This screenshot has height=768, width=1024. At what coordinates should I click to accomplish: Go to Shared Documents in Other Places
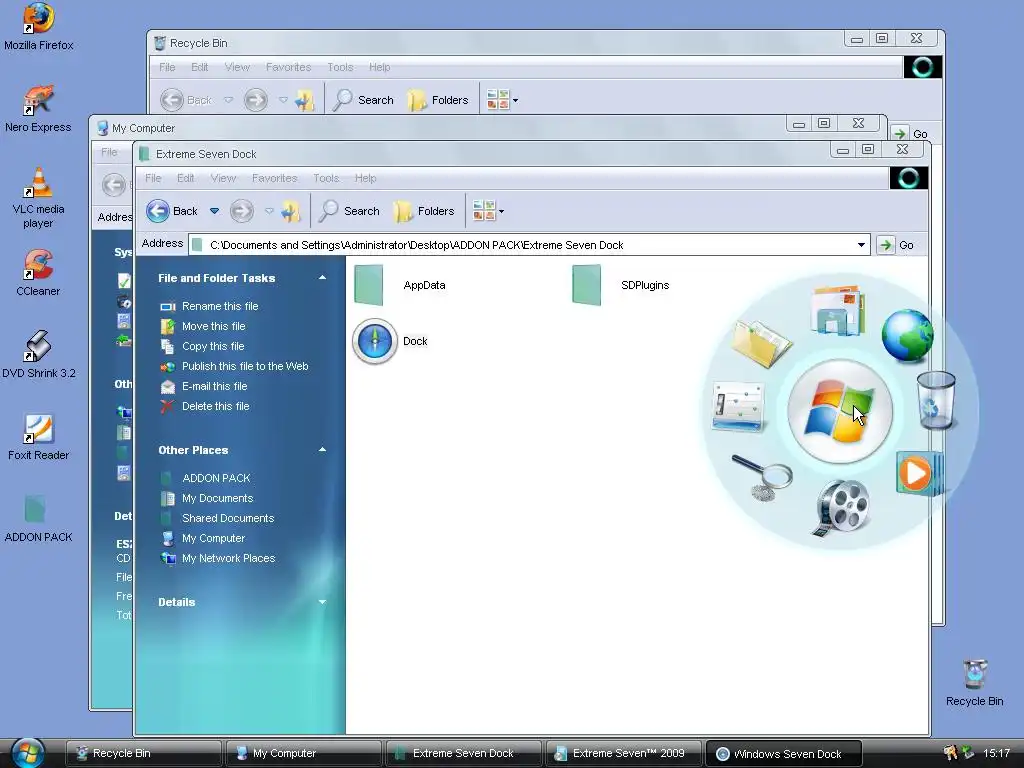coord(217,518)
